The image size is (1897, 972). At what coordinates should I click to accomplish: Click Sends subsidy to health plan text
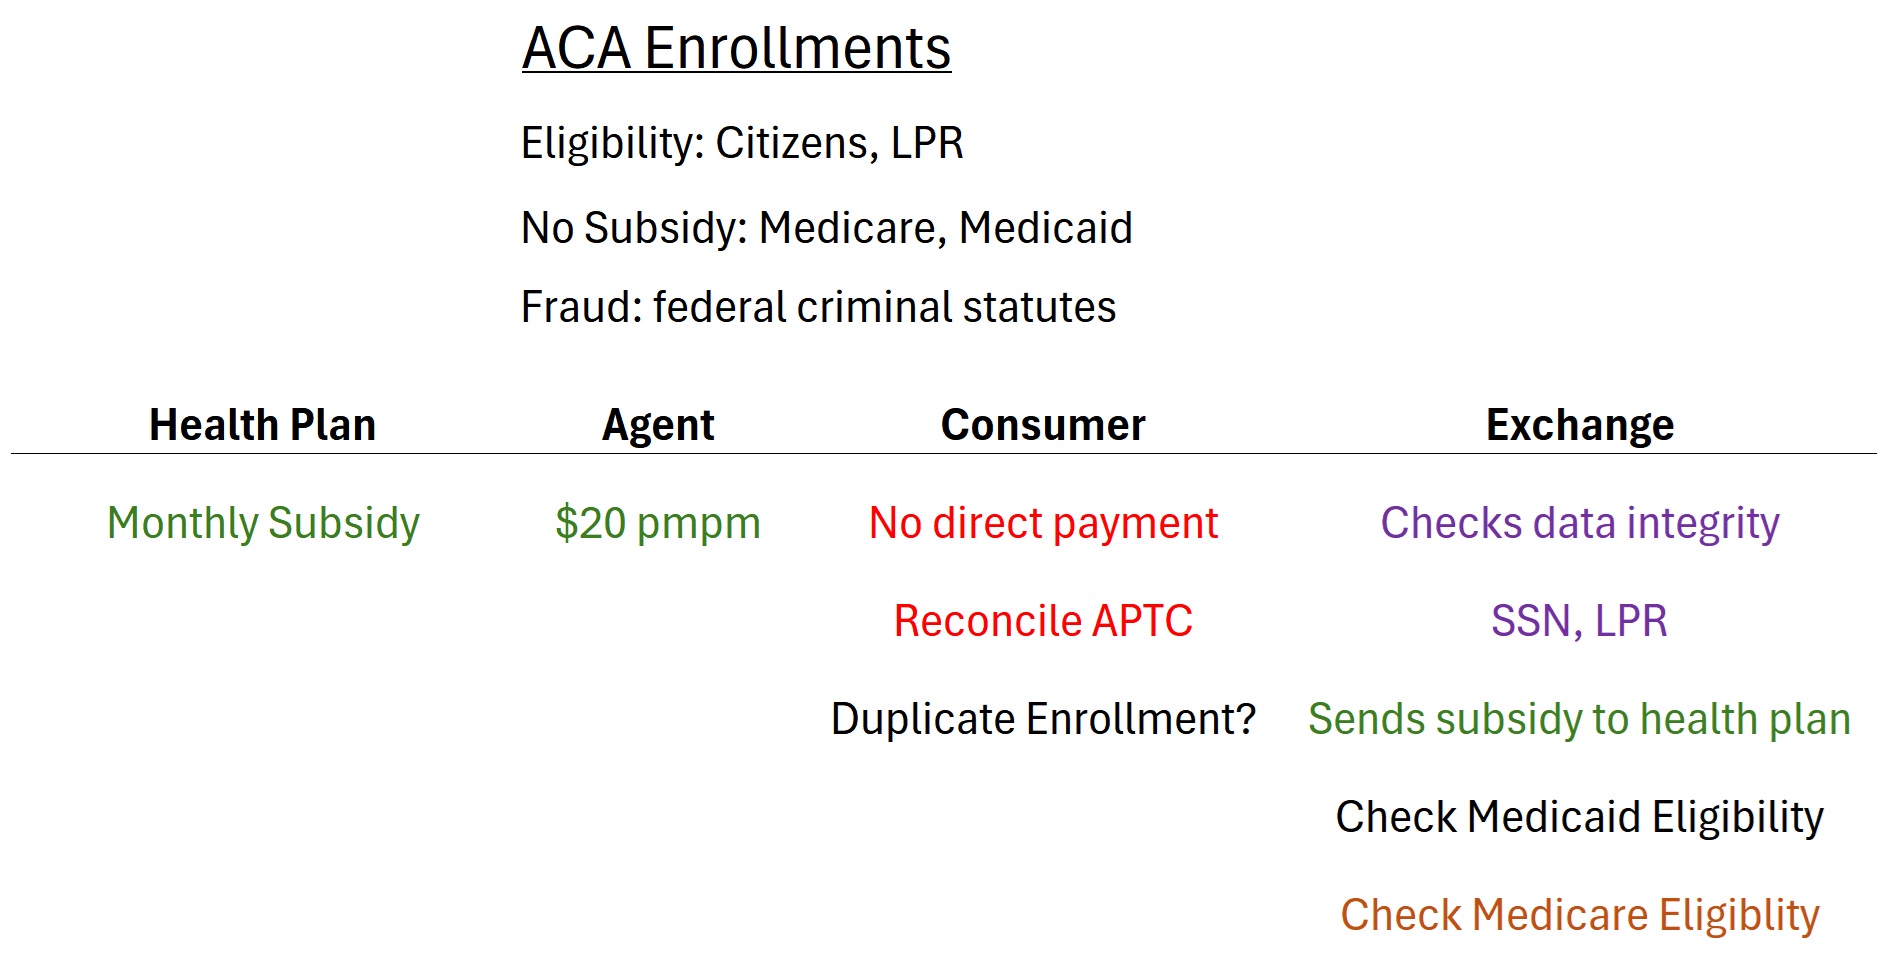click(x=1579, y=720)
